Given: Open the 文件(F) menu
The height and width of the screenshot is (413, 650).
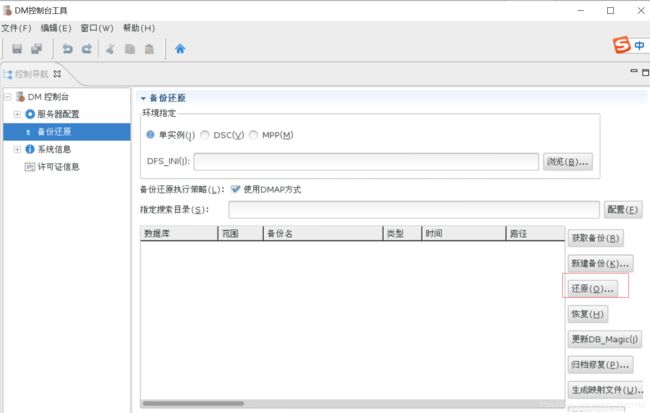Looking at the screenshot, I should pos(16,28).
